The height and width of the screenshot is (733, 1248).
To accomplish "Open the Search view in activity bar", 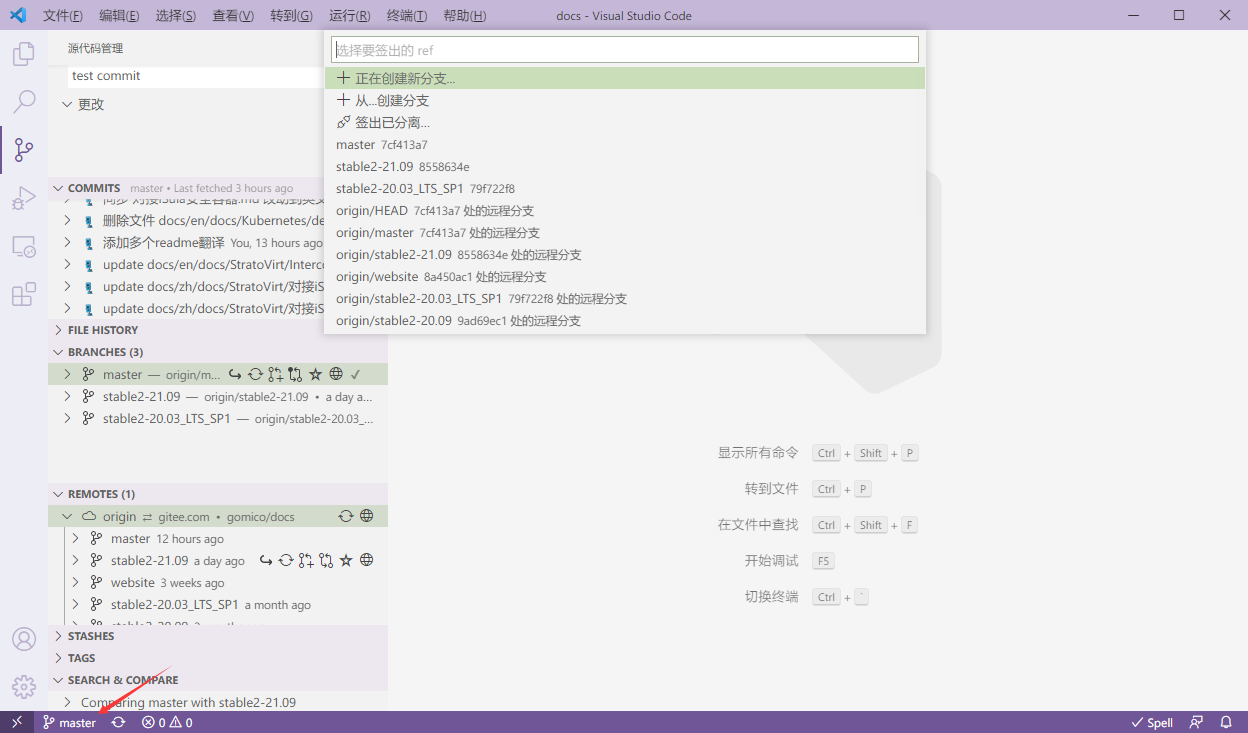I will point(23,102).
